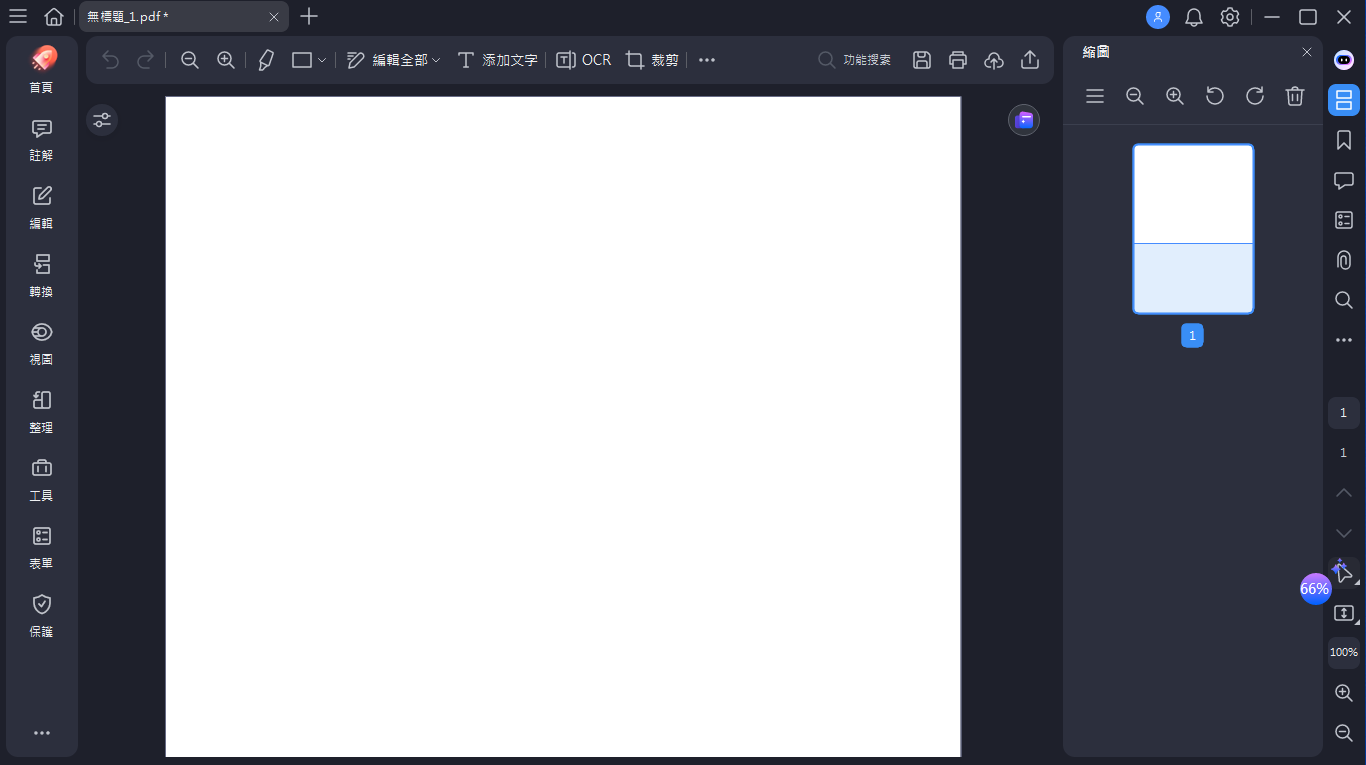
Task: Select the 裁剪 crop tool
Action: 653,60
